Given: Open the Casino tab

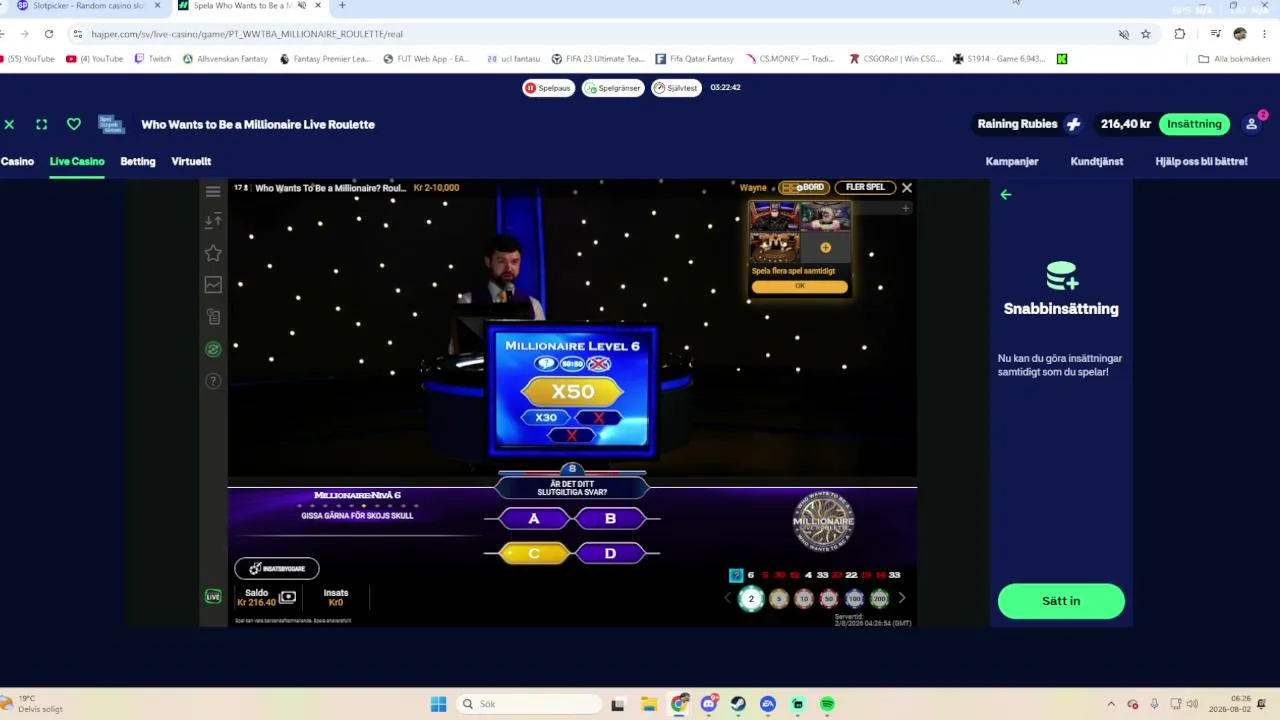Looking at the screenshot, I should (x=17, y=161).
